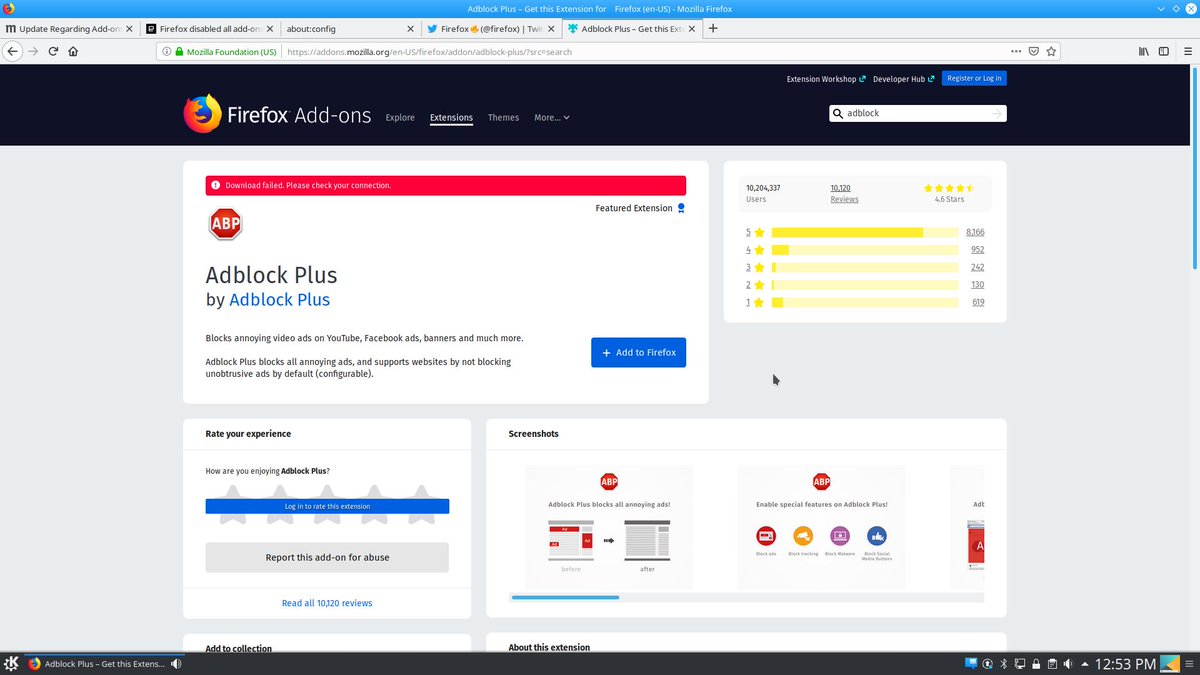Expand hidden system tray icons arrow
The height and width of the screenshot is (675, 1200).
[1085, 663]
